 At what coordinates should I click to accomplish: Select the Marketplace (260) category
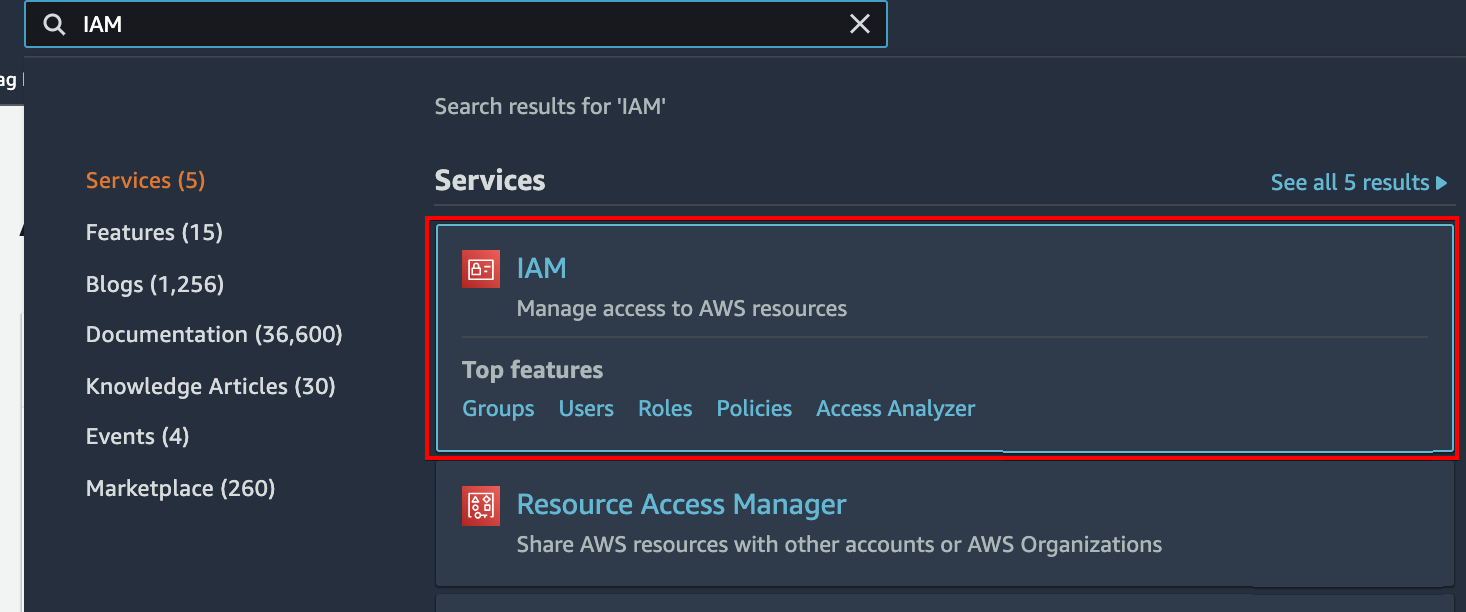(181, 489)
